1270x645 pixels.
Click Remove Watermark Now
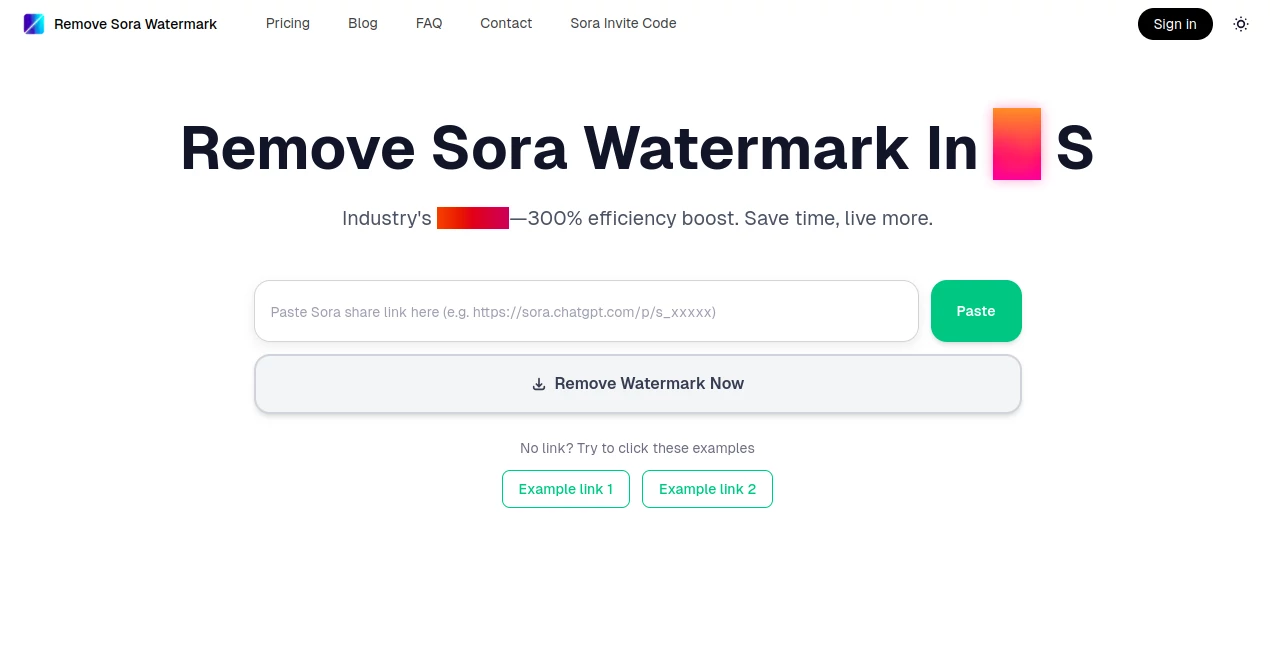637,383
